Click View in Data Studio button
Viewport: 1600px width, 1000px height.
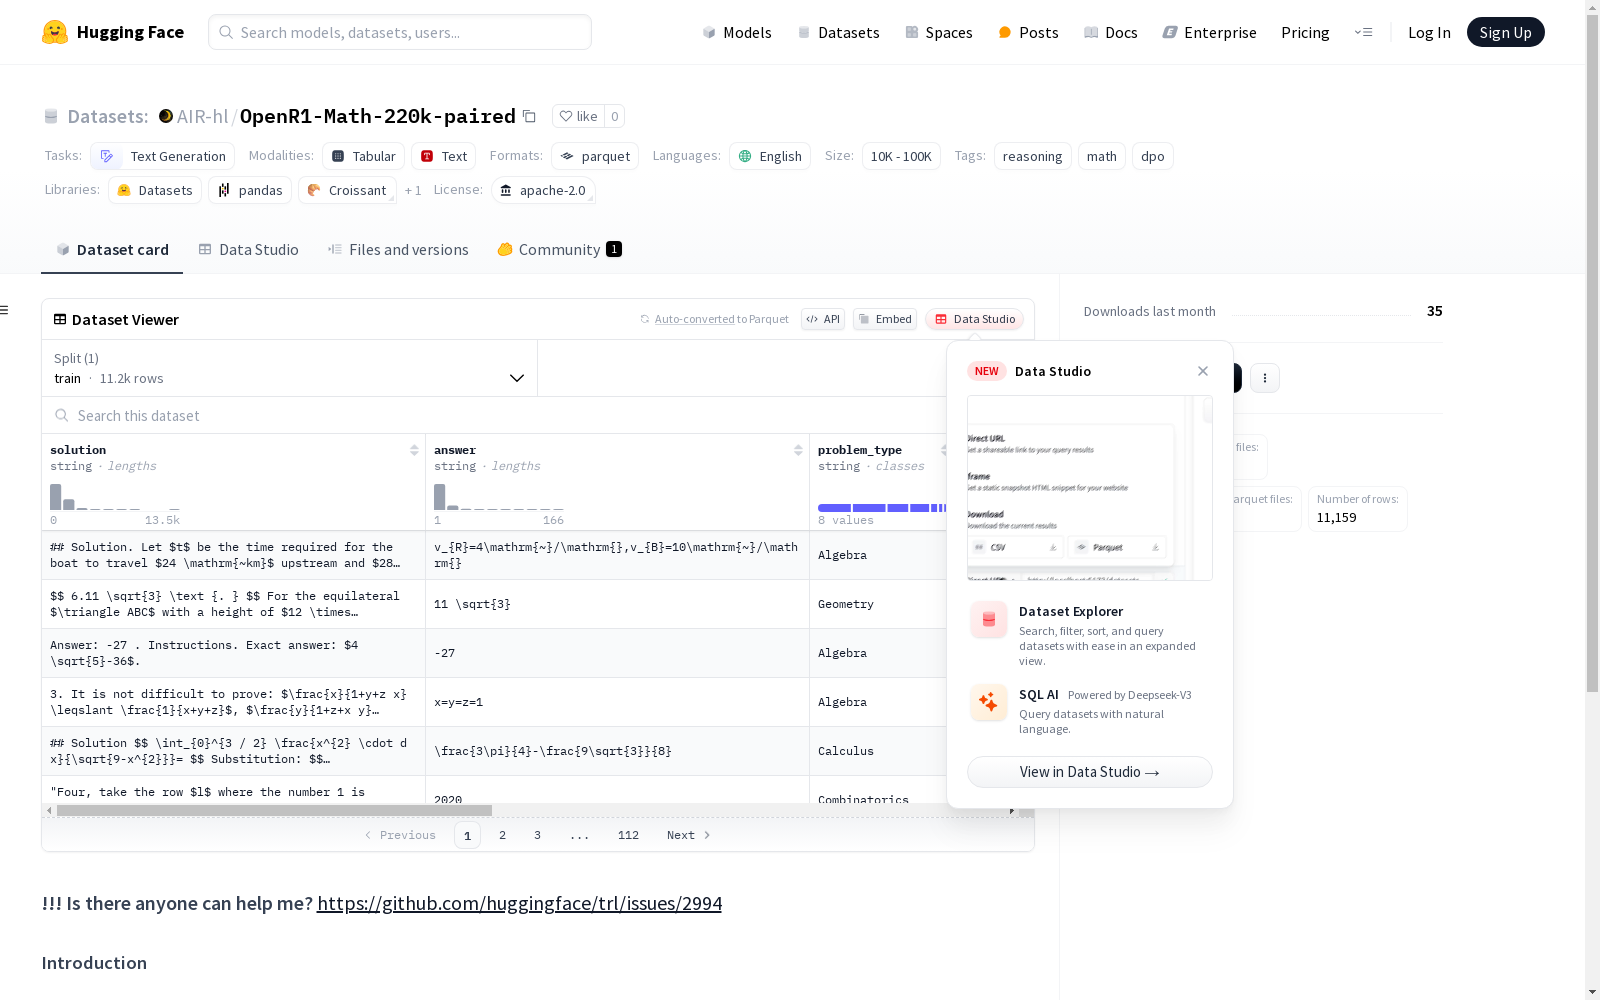(1090, 772)
